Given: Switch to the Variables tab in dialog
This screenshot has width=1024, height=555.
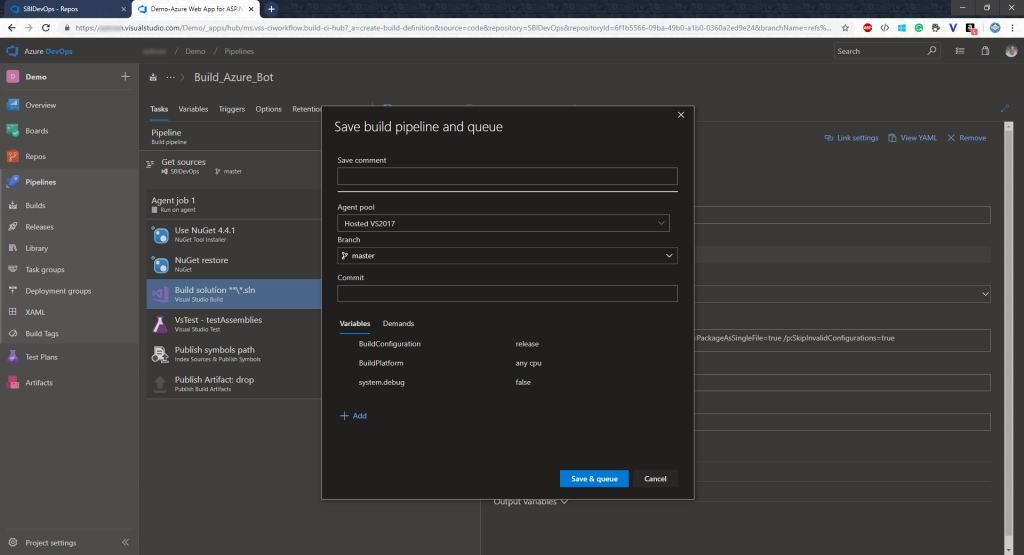Looking at the screenshot, I should point(355,324).
